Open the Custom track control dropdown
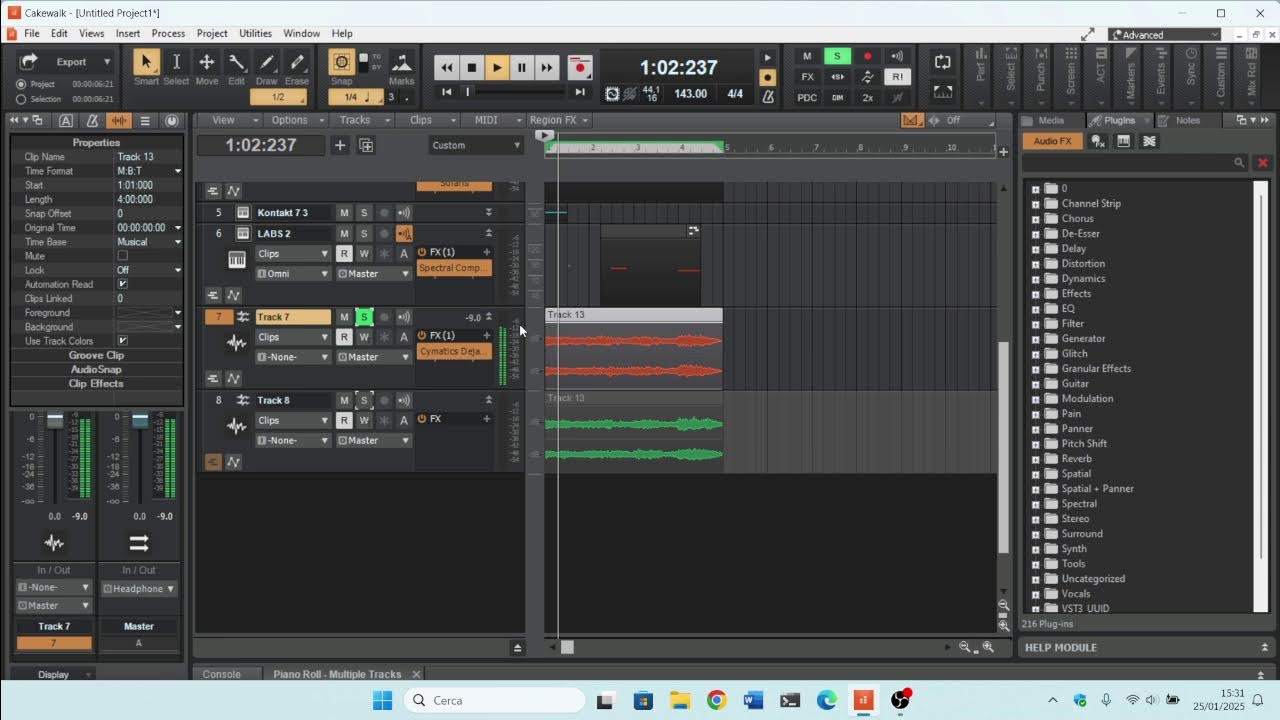The width and height of the screenshot is (1280, 720). coord(476,145)
